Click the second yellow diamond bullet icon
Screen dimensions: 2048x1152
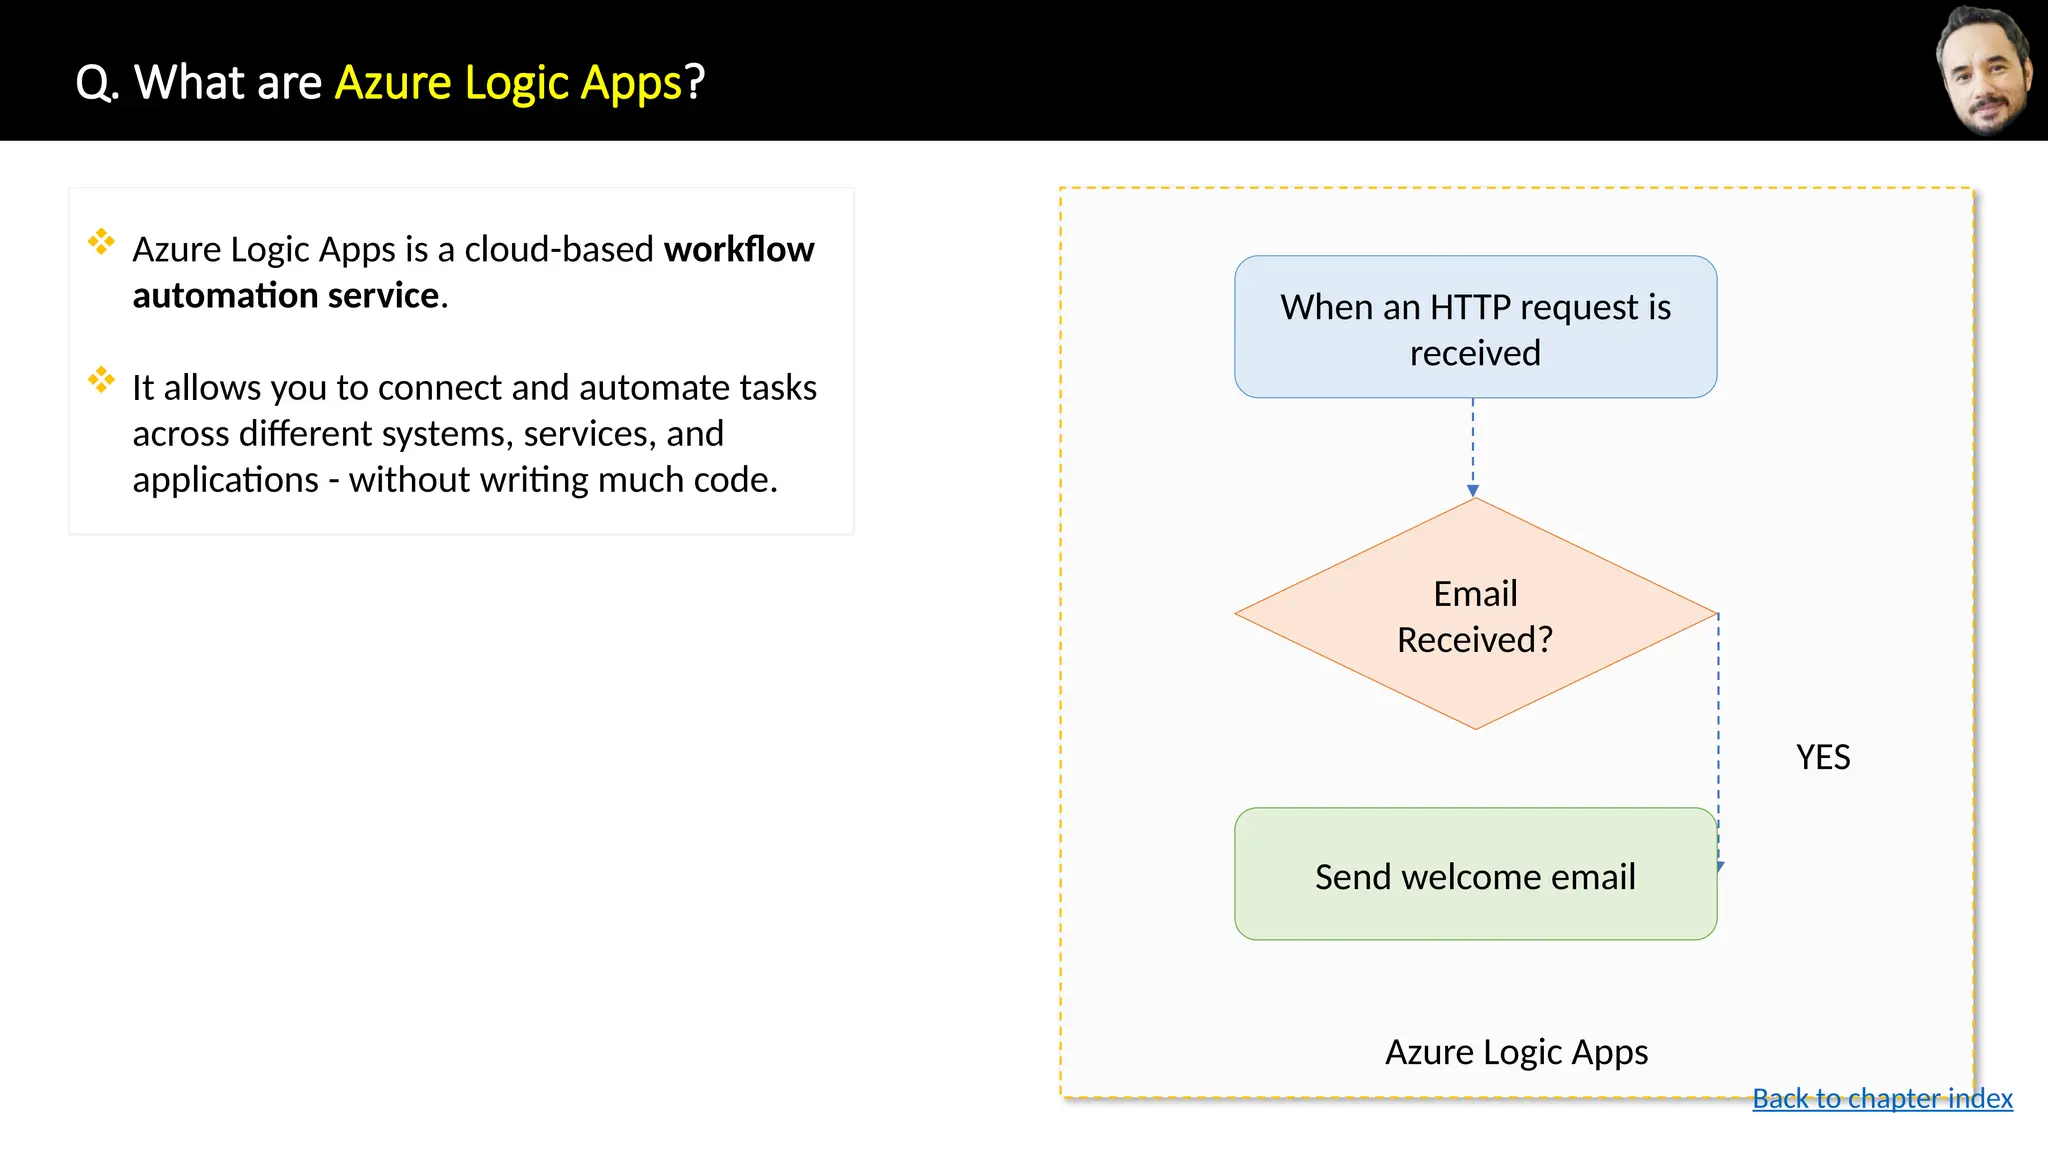pyautogui.click(x=101, y=379)
